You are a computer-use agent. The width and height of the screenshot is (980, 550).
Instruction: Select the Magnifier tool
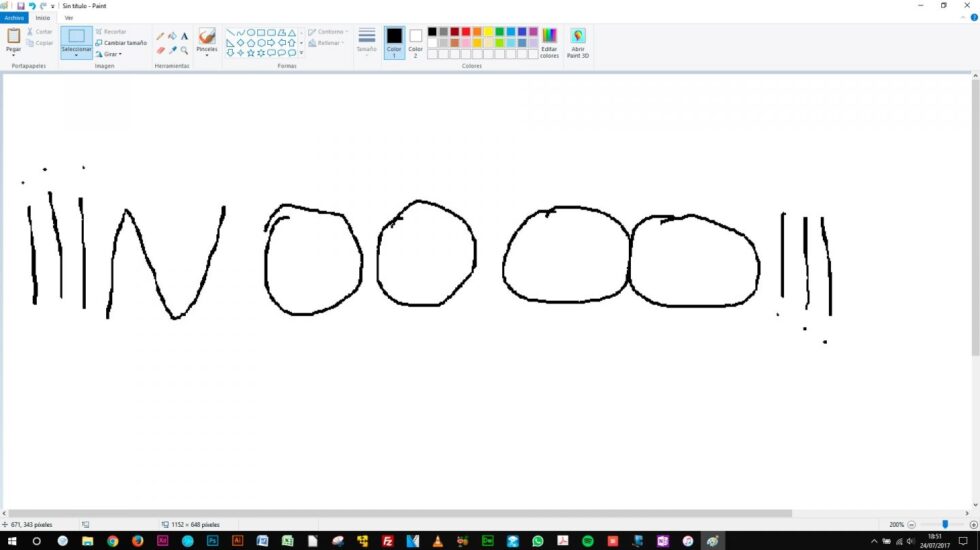(x=184, y=50)
